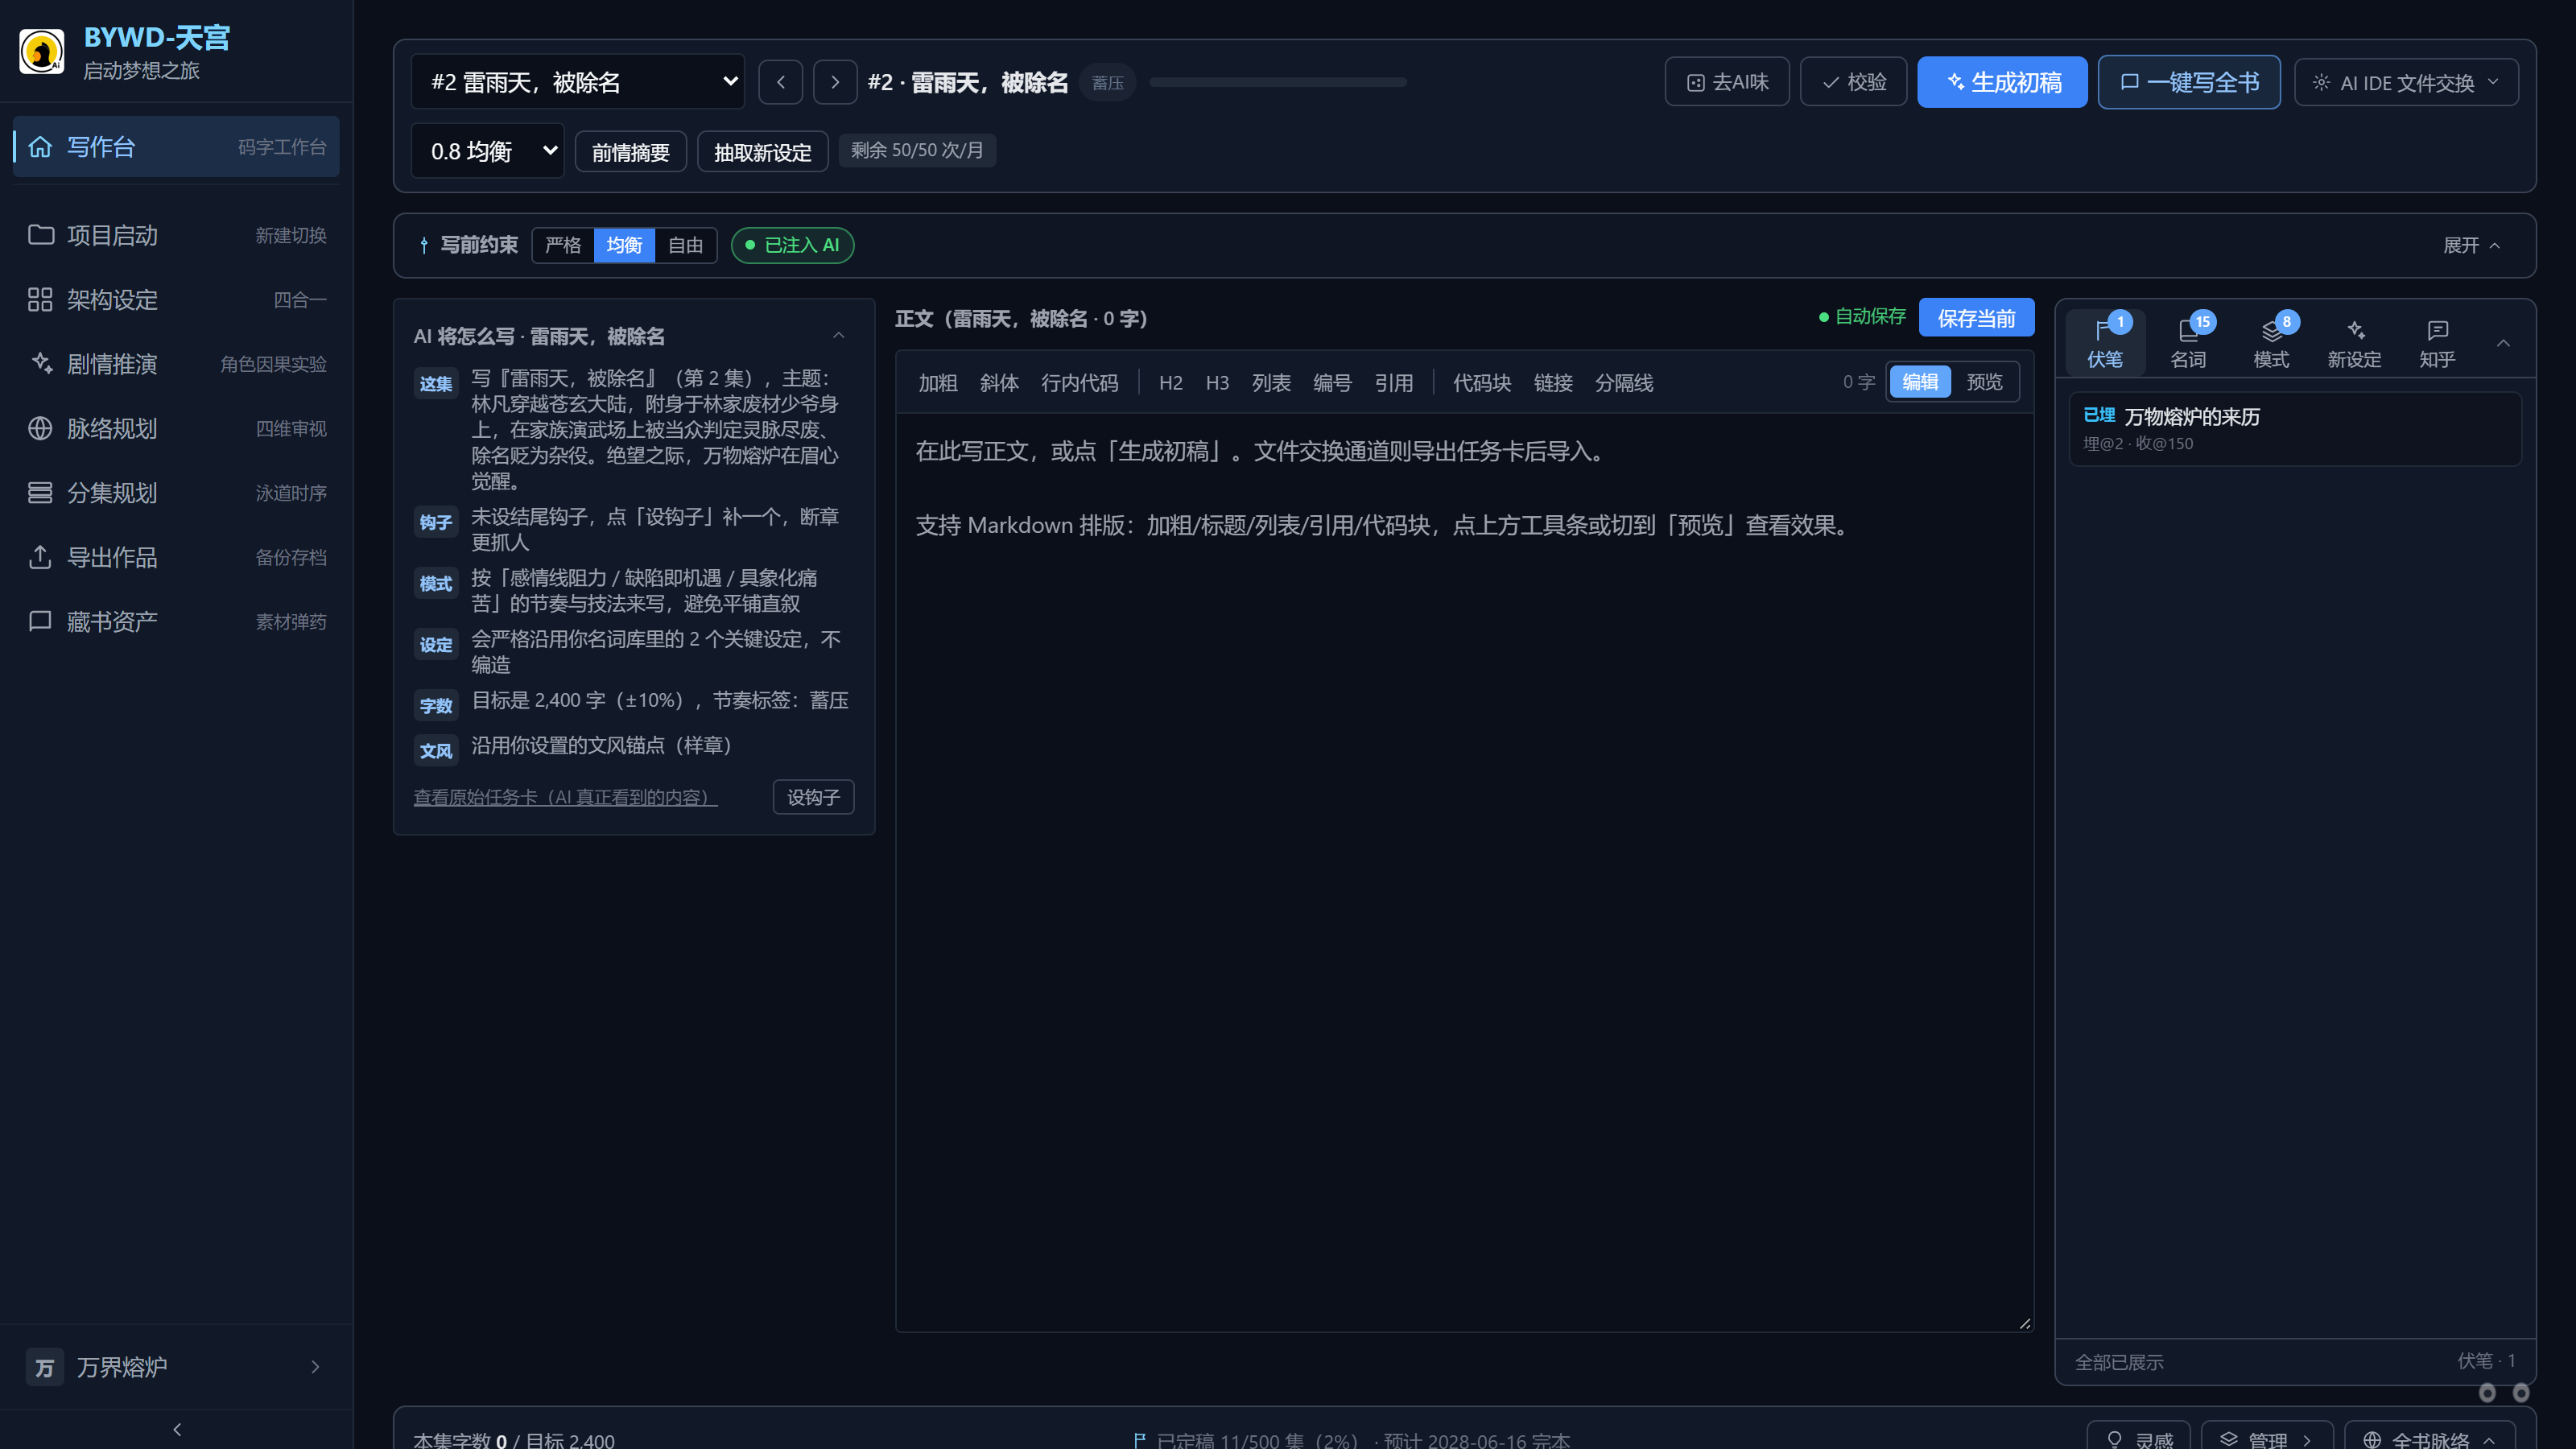Go to next episode arrow
The width and height of the screenshot is (2576, 1449).
[835, 82]
